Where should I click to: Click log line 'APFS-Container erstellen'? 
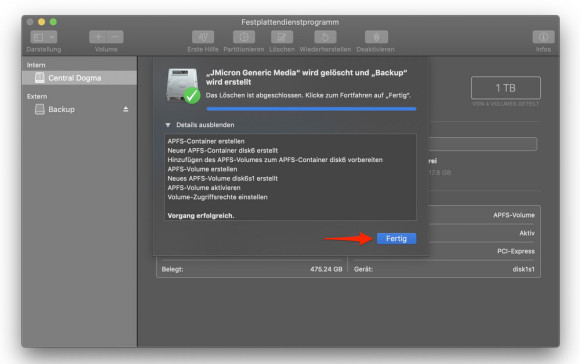(206, 141)
